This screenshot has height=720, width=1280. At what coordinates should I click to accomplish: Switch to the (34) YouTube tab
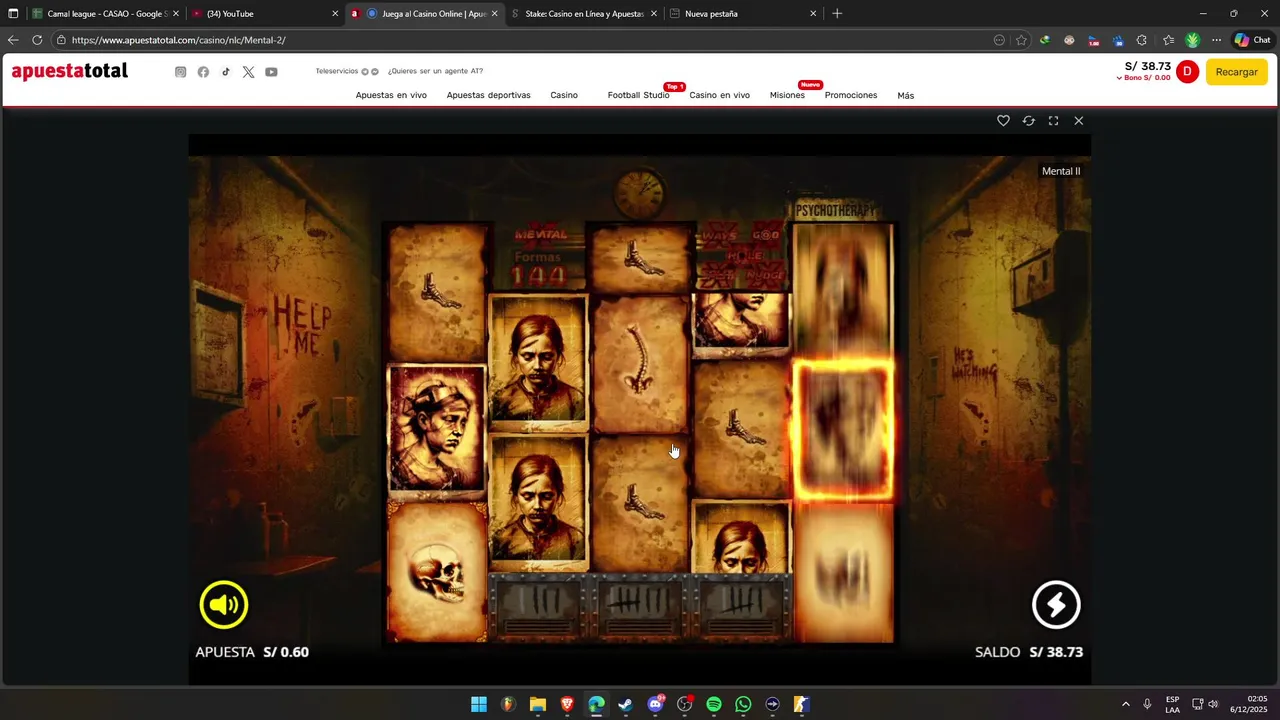[264, 14]
